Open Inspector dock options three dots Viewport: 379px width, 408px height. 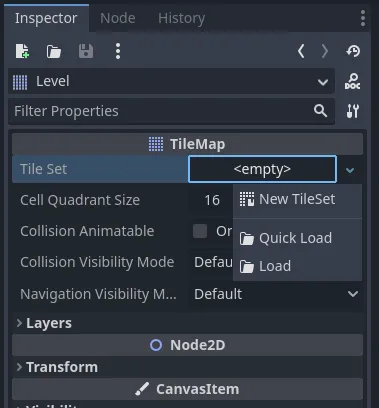tap(363, 18)
